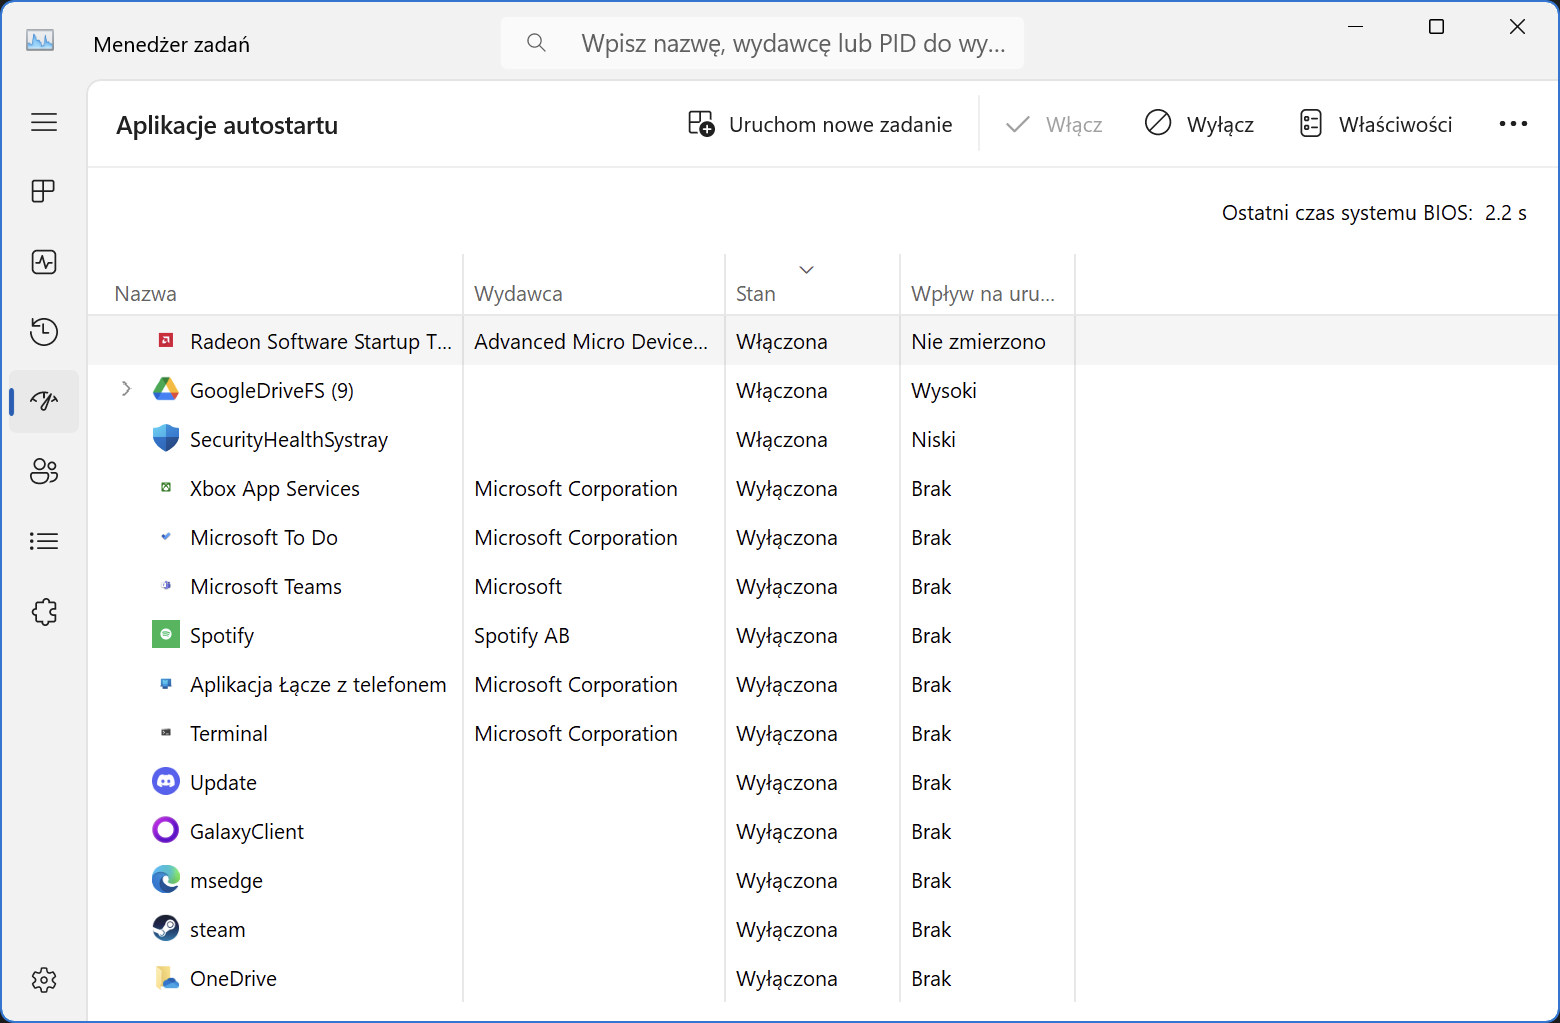Click the msedge browser icon
The height and width of the screenshot is (1023, 1560).
166,880
